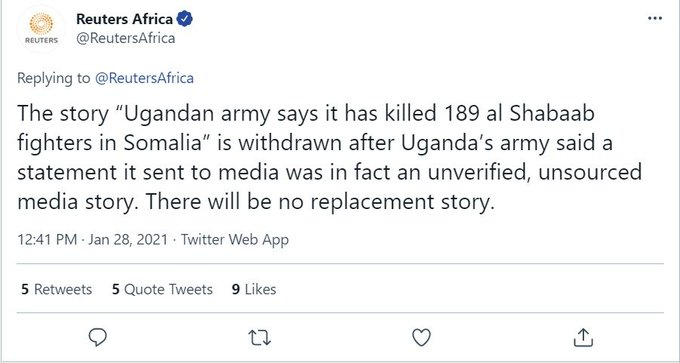The image size is (680, 363).
Task: Click the Jan 28, 2021 date
Action: [128, 239]
